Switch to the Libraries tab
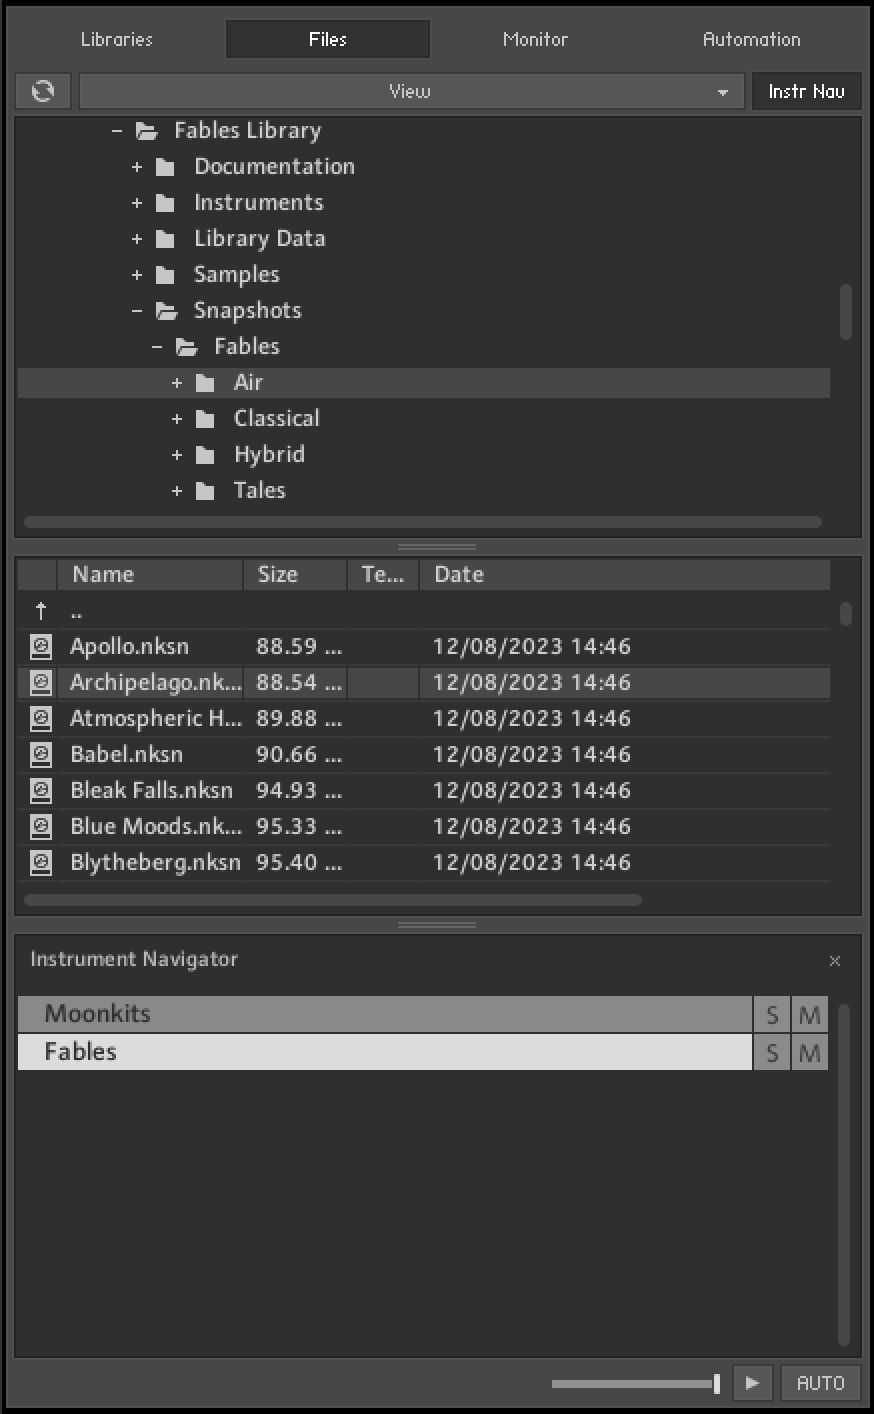 click(x=115, y=39)
